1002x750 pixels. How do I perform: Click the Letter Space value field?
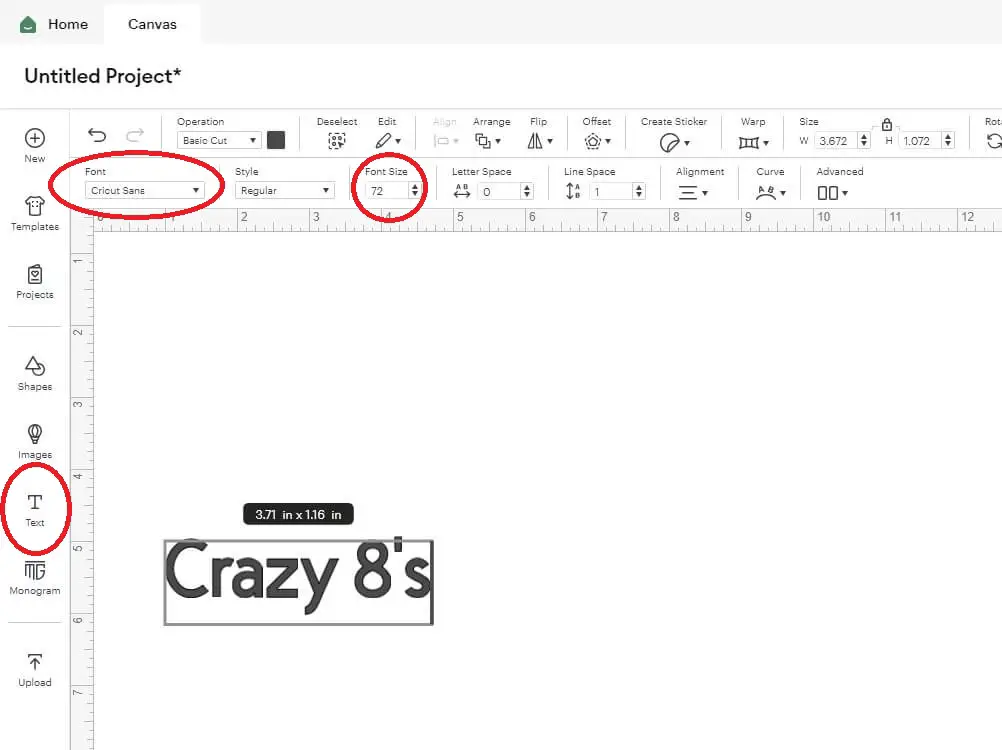pyautogui.click(x=500, y=191)
